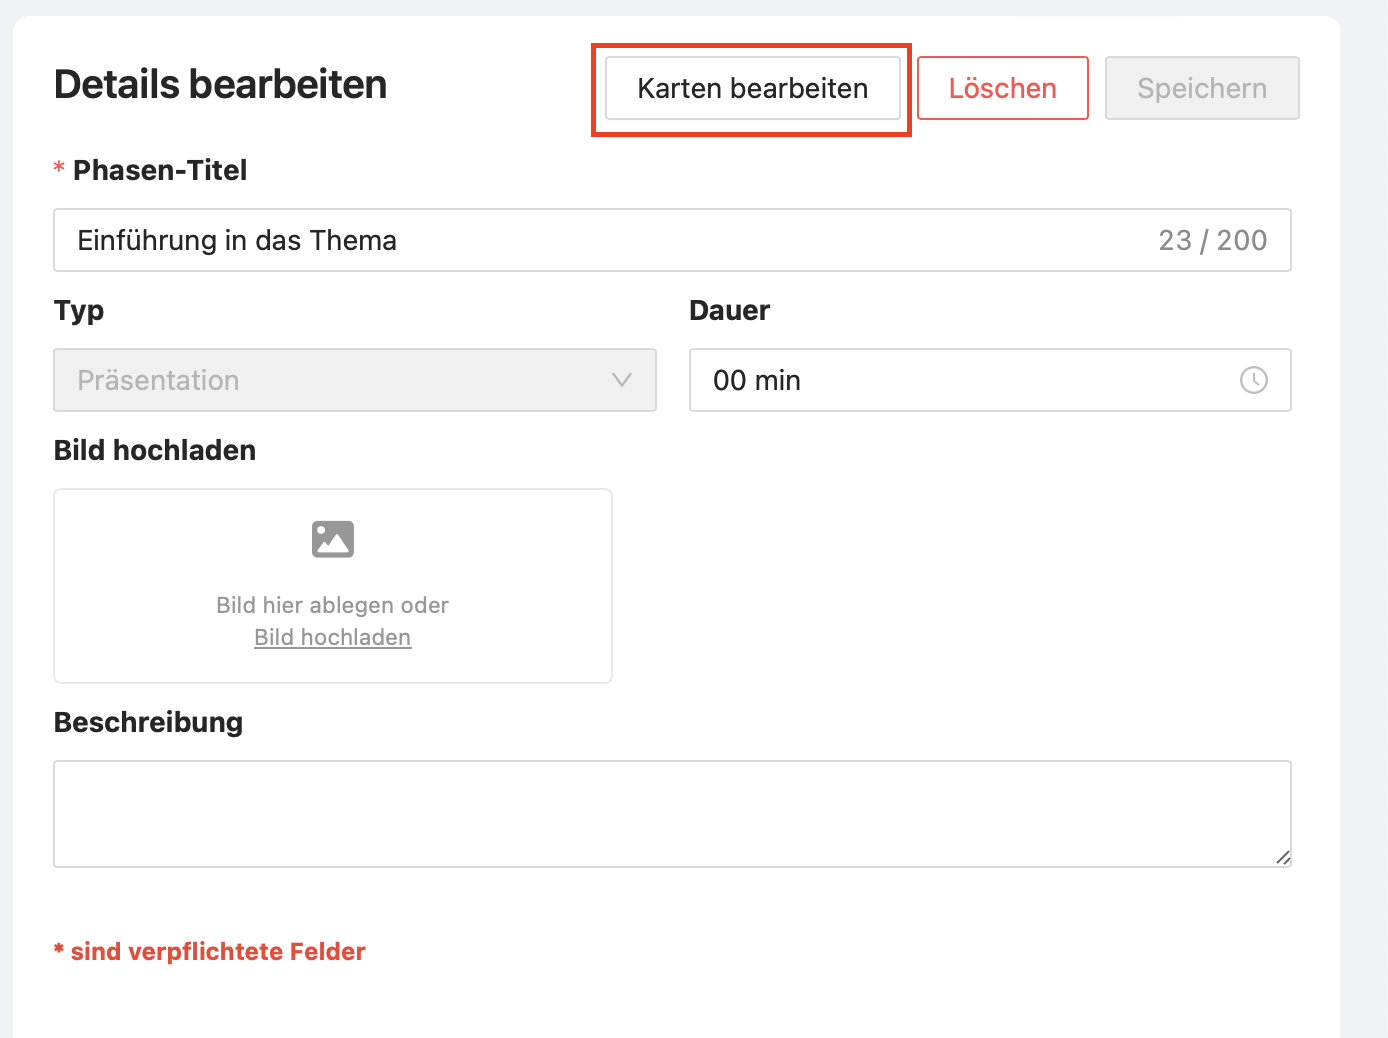This screenshot has height=1038, width=1388.
Task: Click the Typ label
Action: [79, 311]
